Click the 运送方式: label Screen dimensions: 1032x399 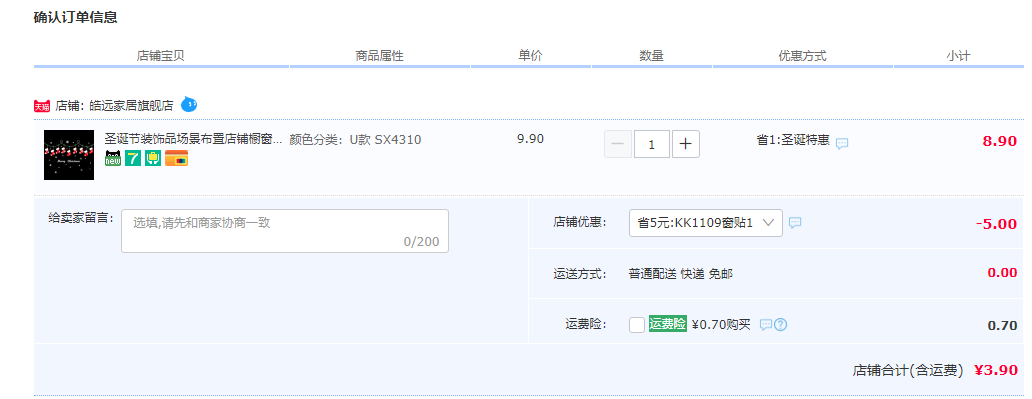580,274
